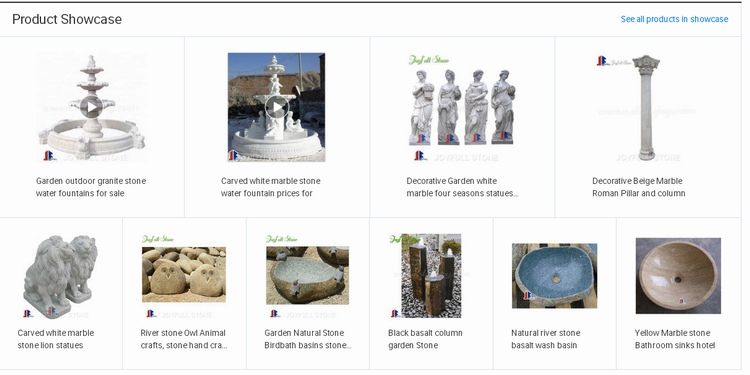Image resolution: width=750 pixels, height=375 pixels.
Task: Open the yellow marble sink image
Action: [x=678, y=276]
